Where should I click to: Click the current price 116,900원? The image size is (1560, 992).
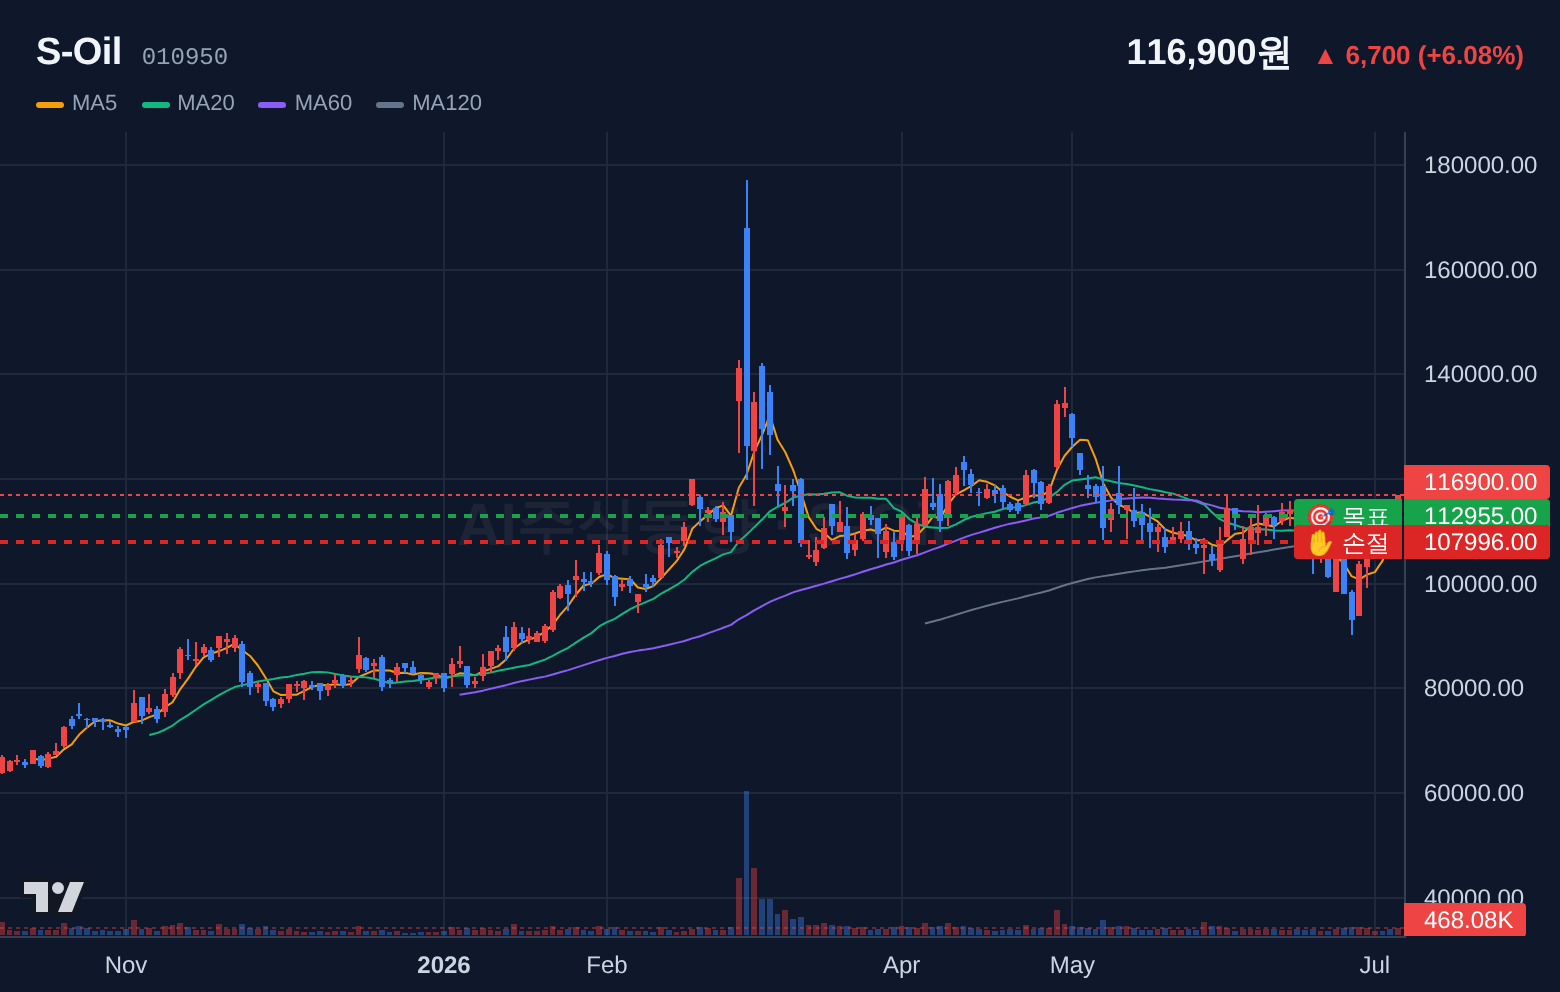[x=1208, y=52]
